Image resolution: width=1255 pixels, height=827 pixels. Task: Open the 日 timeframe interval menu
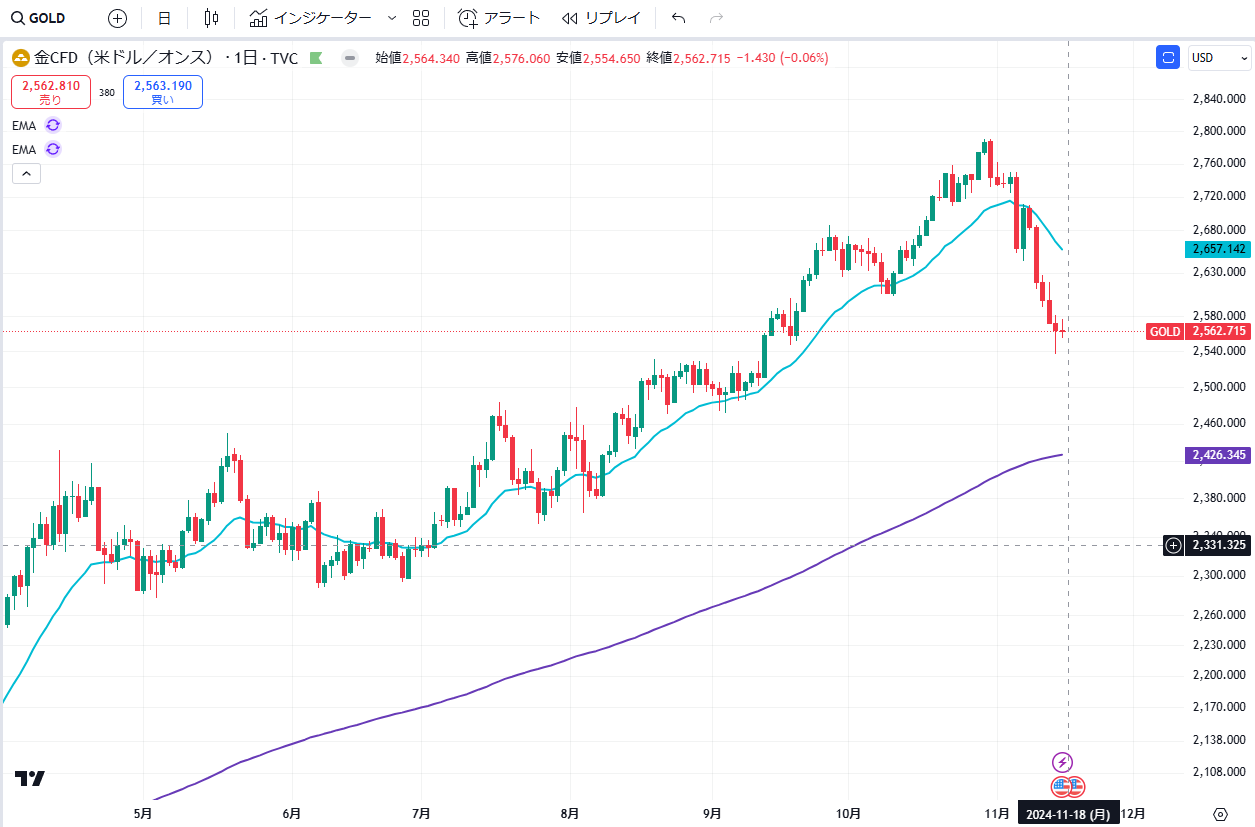164,18
